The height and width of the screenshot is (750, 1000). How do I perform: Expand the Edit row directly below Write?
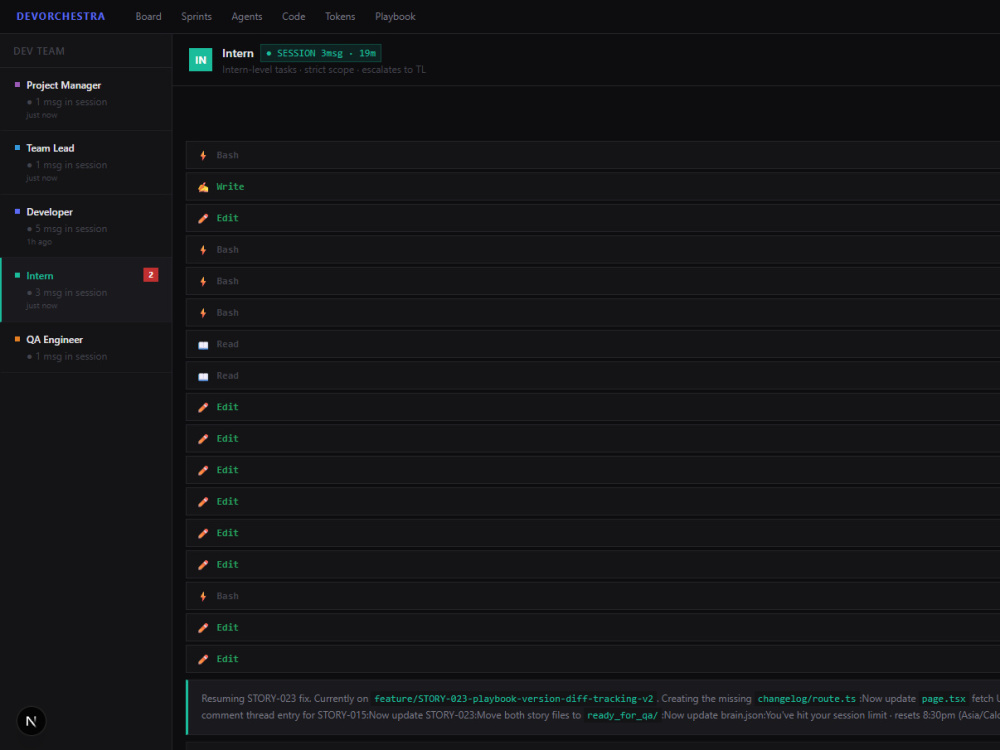[x=592, y=218]
